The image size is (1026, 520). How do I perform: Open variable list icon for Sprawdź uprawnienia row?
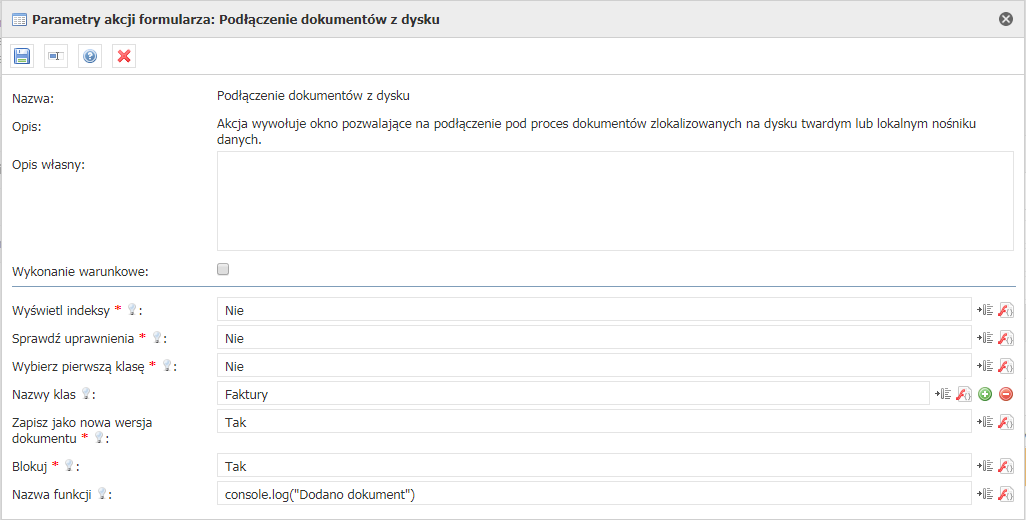click(985, 338)
